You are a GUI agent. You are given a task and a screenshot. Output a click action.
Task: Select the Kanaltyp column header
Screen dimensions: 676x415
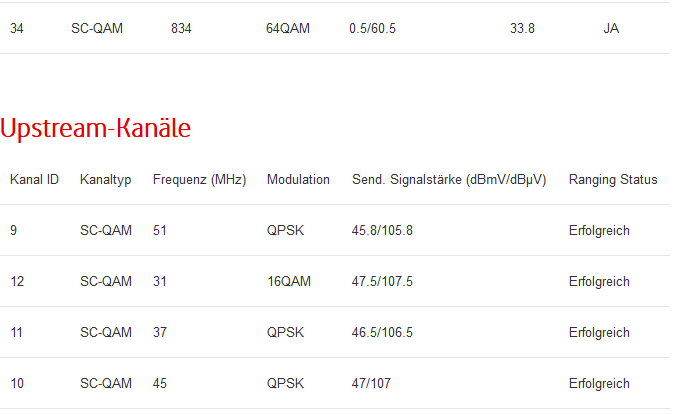tap(106, 180)
